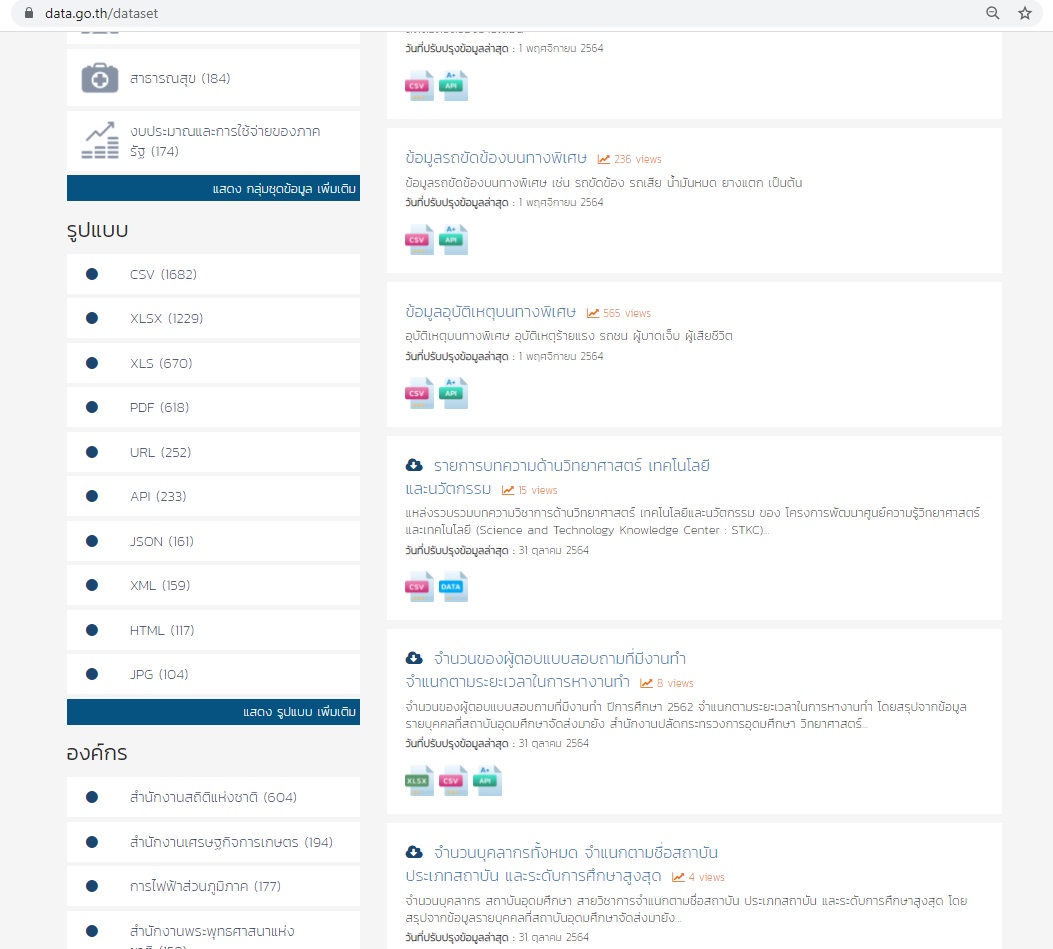Image resolution: width=1053 pixels, height=949 pixels.
Task: Select the PDF (618) format filter
Action: pyautogui.click(x=159, y=407)
